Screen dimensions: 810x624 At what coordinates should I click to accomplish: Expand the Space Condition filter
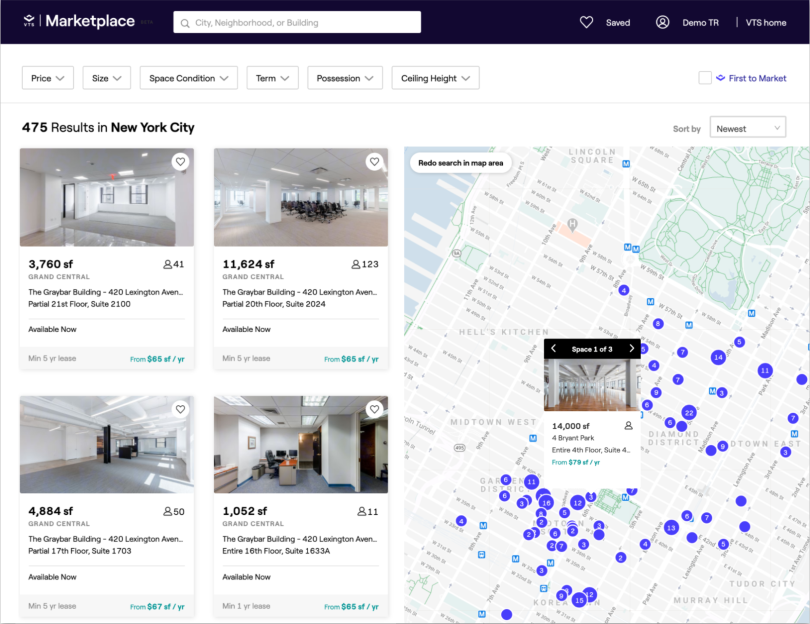(x=189, y=78)
